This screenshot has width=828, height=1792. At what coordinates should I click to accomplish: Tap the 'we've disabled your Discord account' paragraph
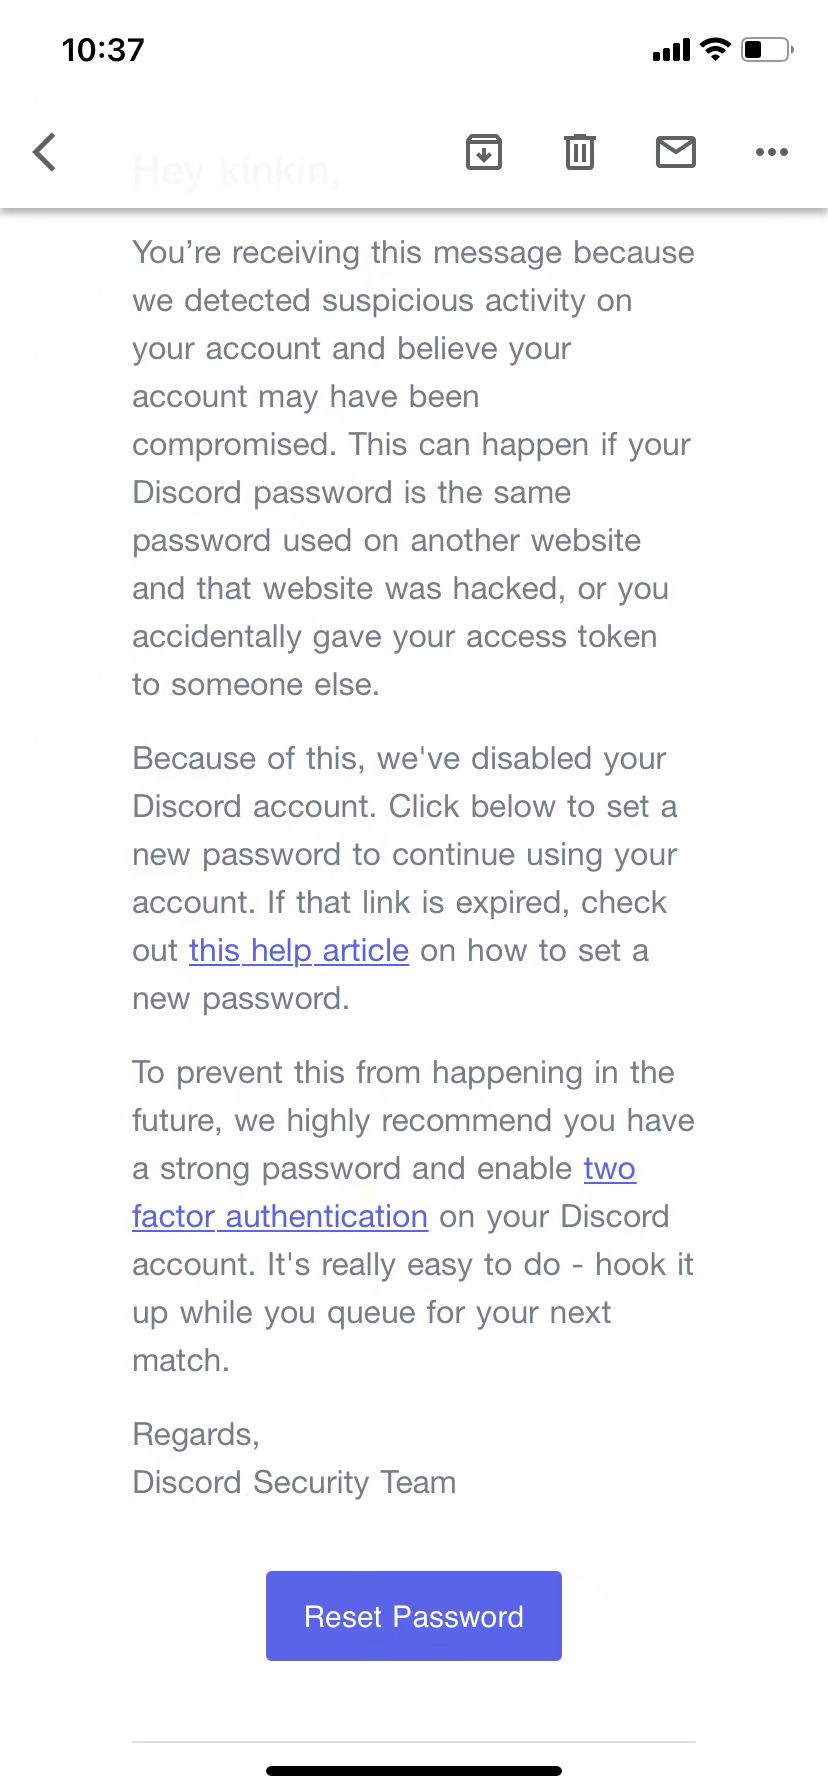(405, 878)
